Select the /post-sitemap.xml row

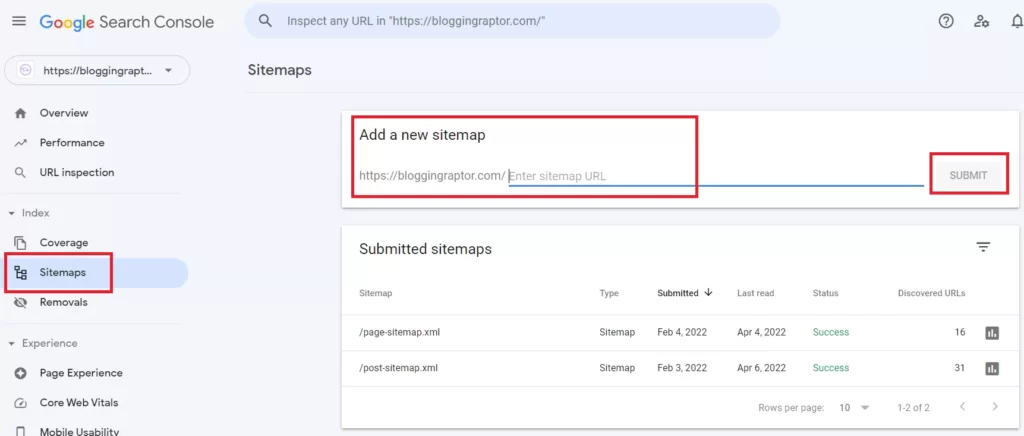pyautogui.click(x=679, y=369)
